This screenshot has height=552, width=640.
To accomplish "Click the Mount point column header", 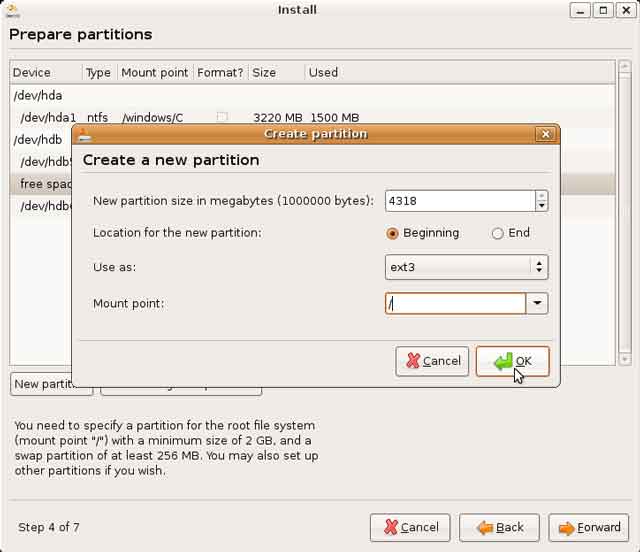I will click(x=154, y=73).
